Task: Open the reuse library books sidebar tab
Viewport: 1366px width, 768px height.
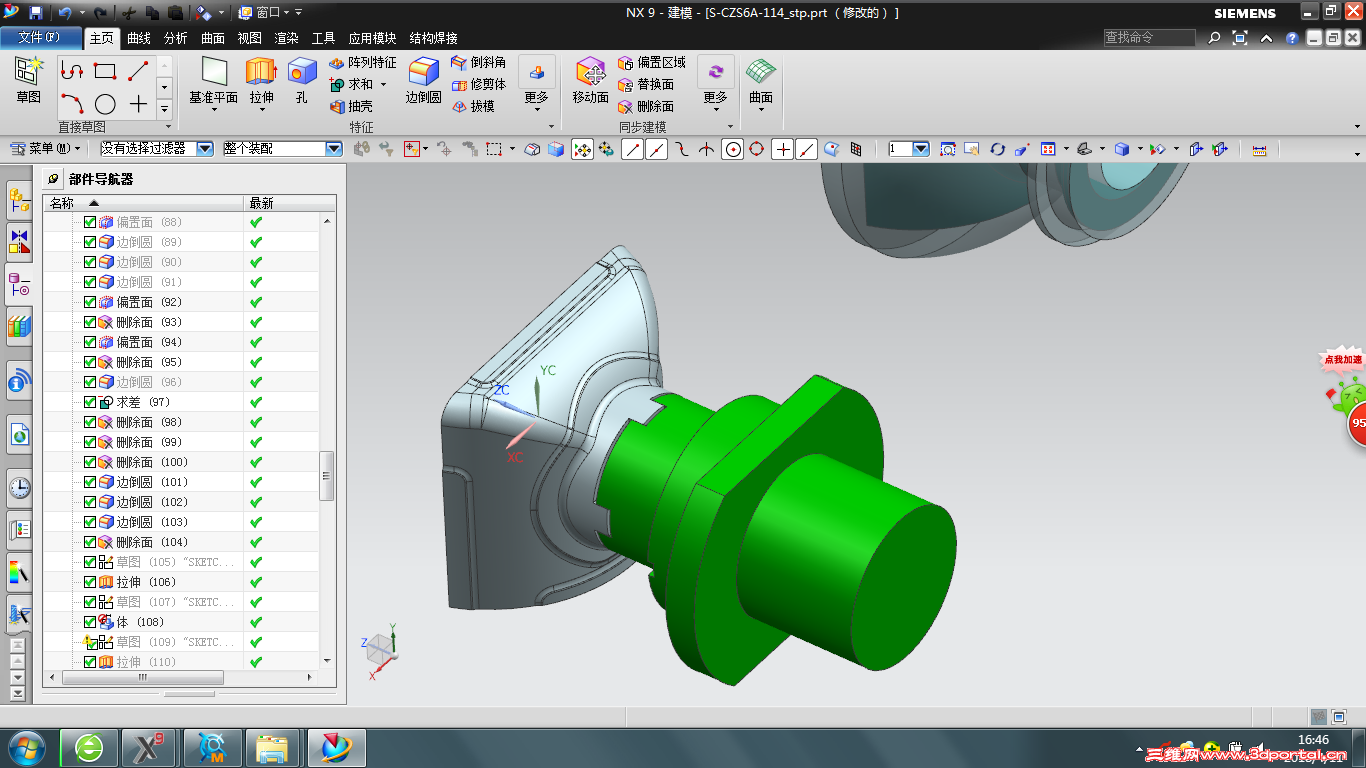Action: [x=19, y=325]
